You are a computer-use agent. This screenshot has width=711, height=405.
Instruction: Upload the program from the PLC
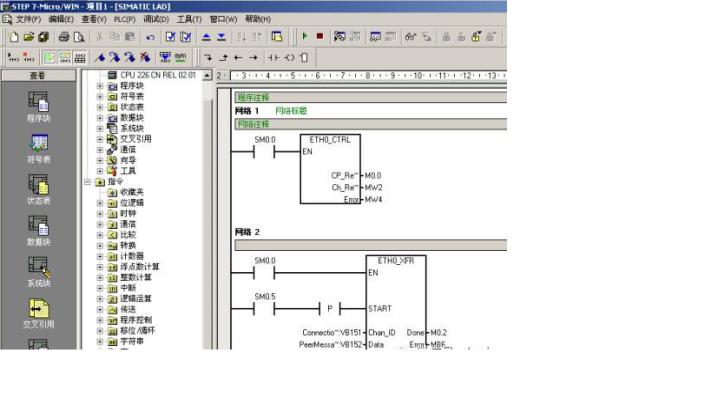206,37
